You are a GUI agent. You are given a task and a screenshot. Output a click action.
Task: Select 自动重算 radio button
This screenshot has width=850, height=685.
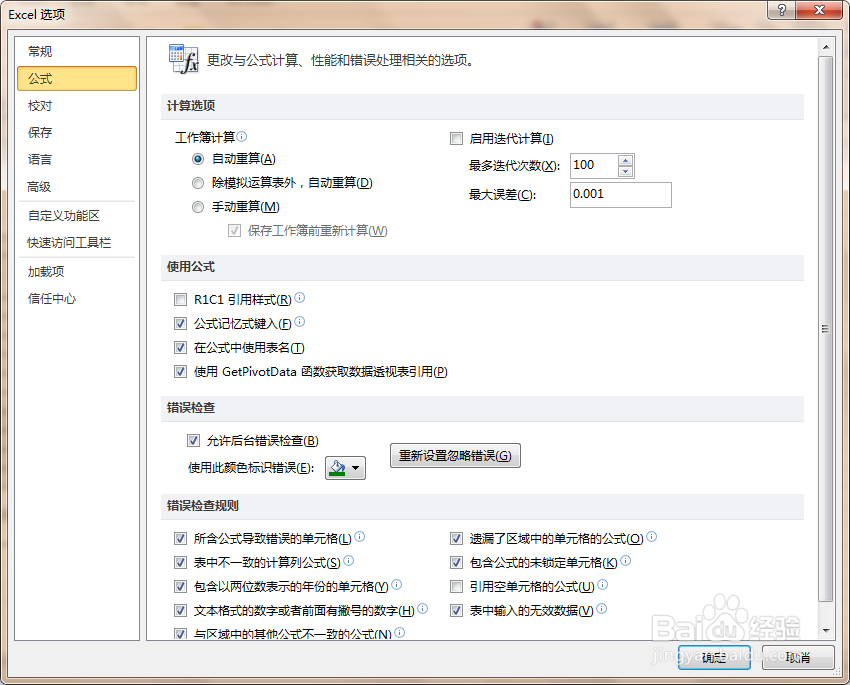(198, 159)
